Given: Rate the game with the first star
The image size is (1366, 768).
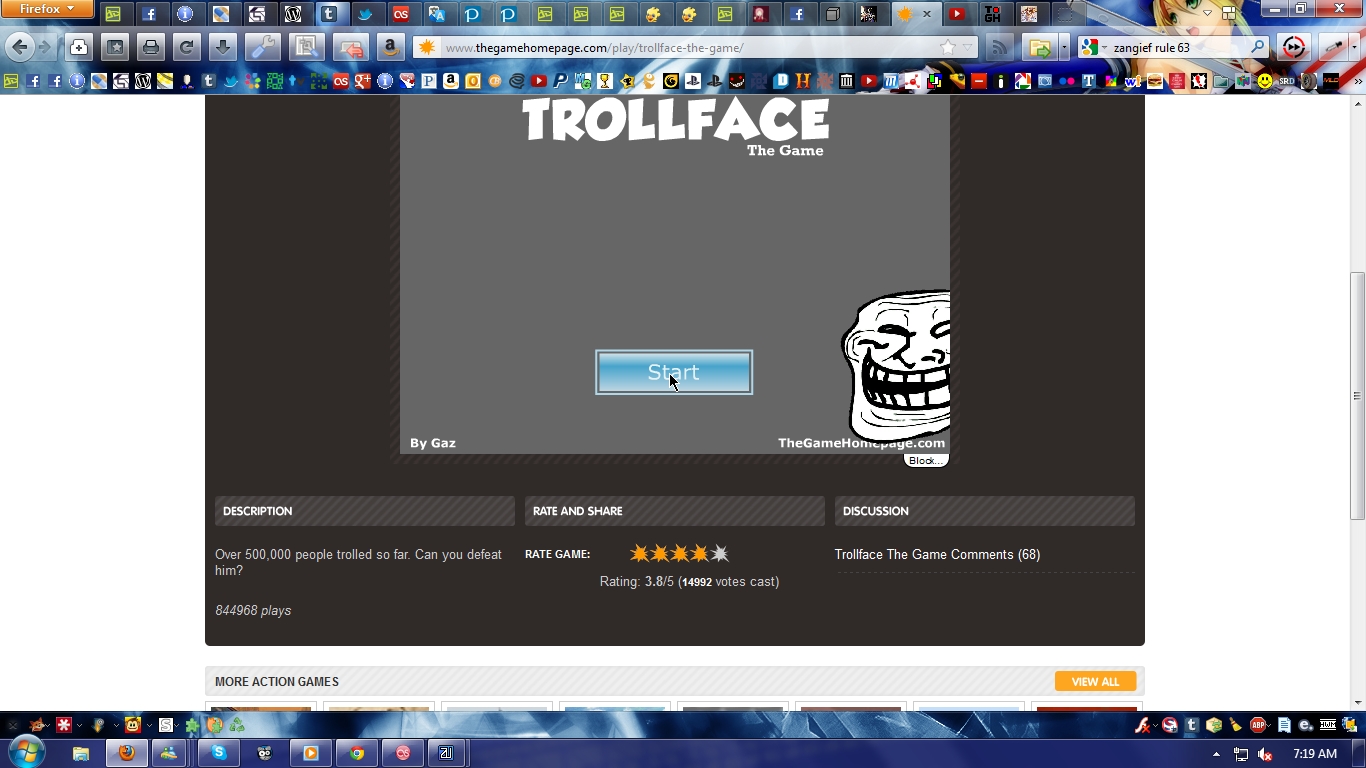Looking at the screenshot, I should [640, 553].
